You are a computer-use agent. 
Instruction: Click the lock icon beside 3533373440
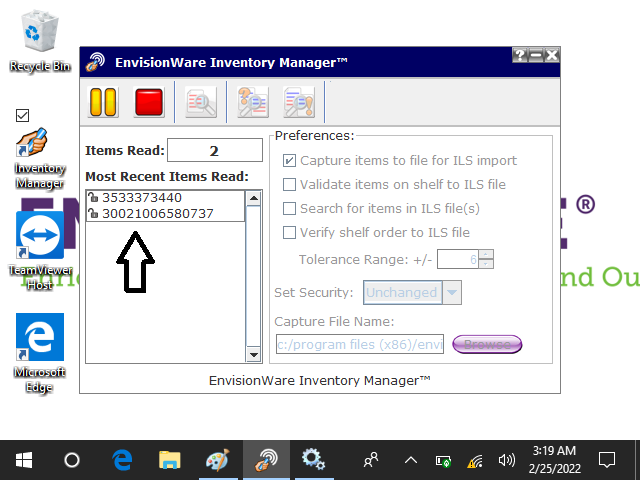(x=93, y=198)
